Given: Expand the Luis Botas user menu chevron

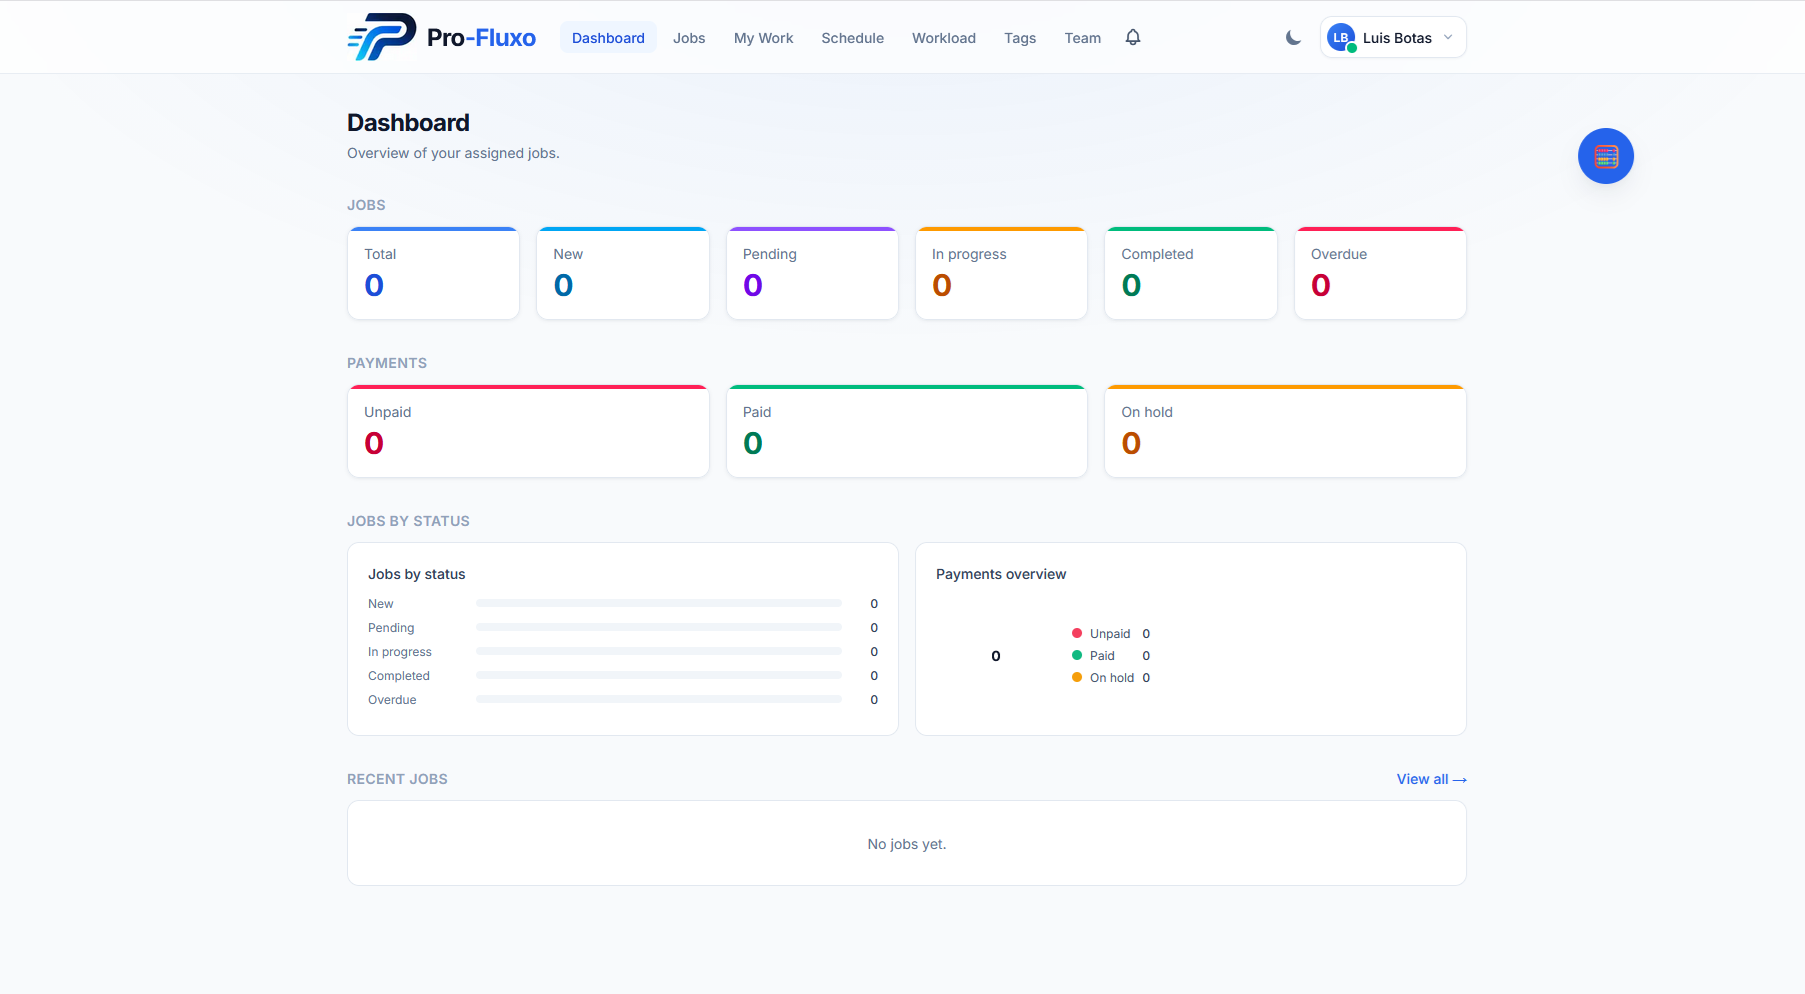Looking at the screenshot, I should point(1448,37).
